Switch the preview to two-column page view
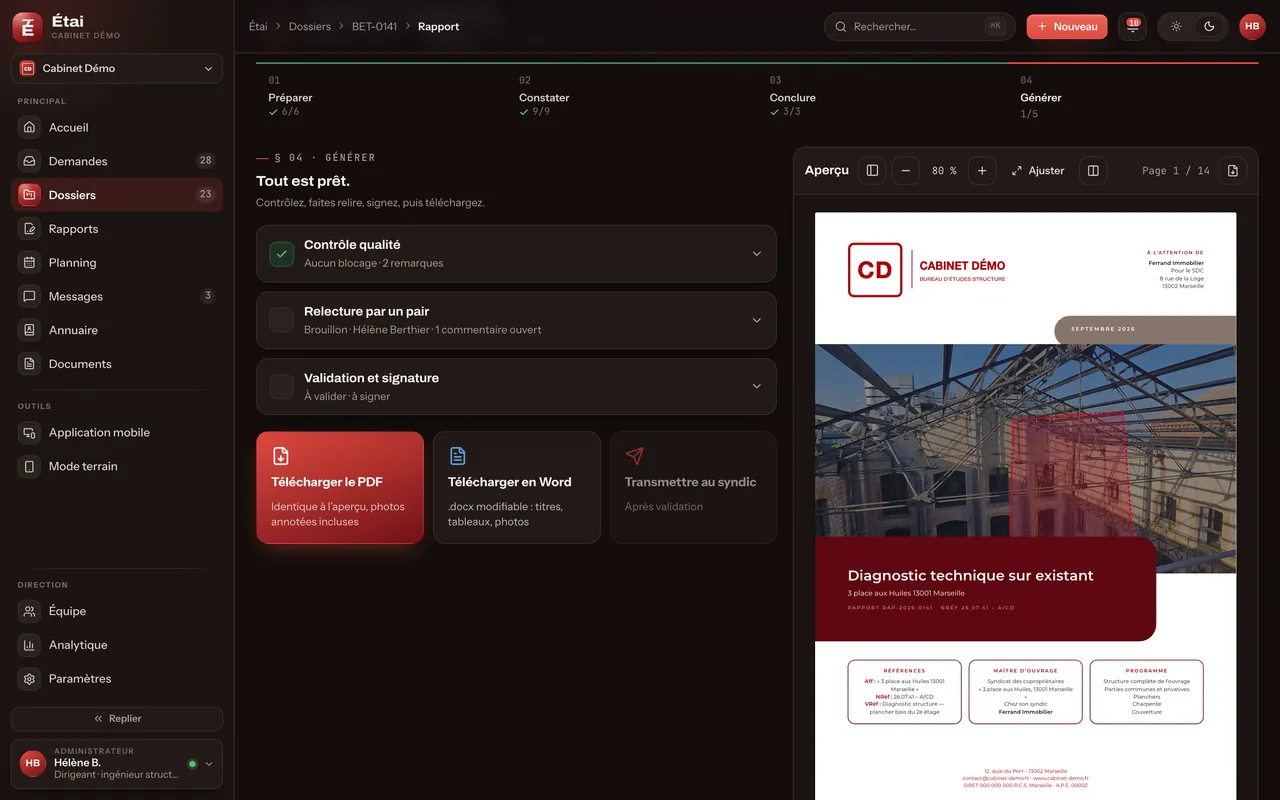This screenshot has width=1280, height=800. pyautogui.click(x=1093, y=171)
